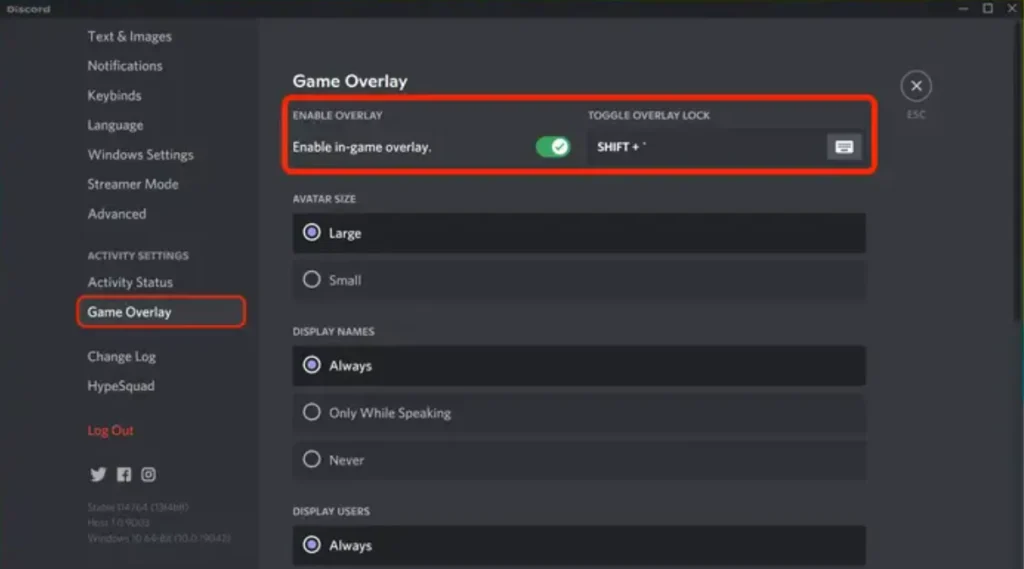Open the Instagram social link icon
Viewport: 1024px width, 569px height.
coord(148,475)
